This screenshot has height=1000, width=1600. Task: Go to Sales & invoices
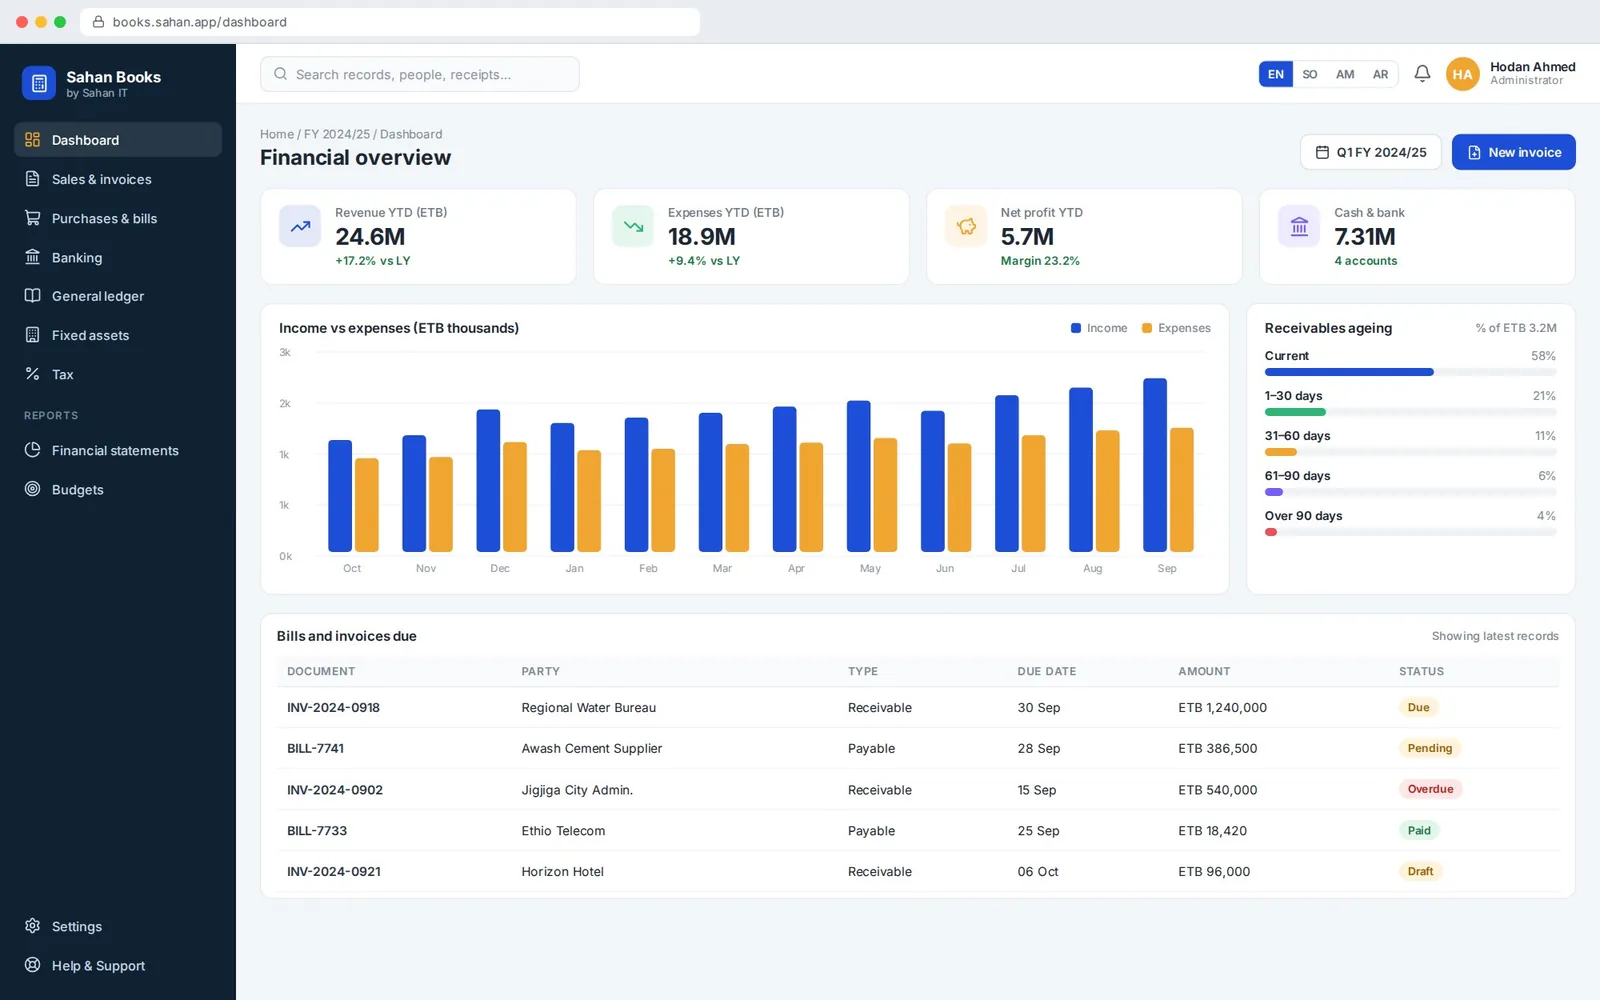pos(118,179)
